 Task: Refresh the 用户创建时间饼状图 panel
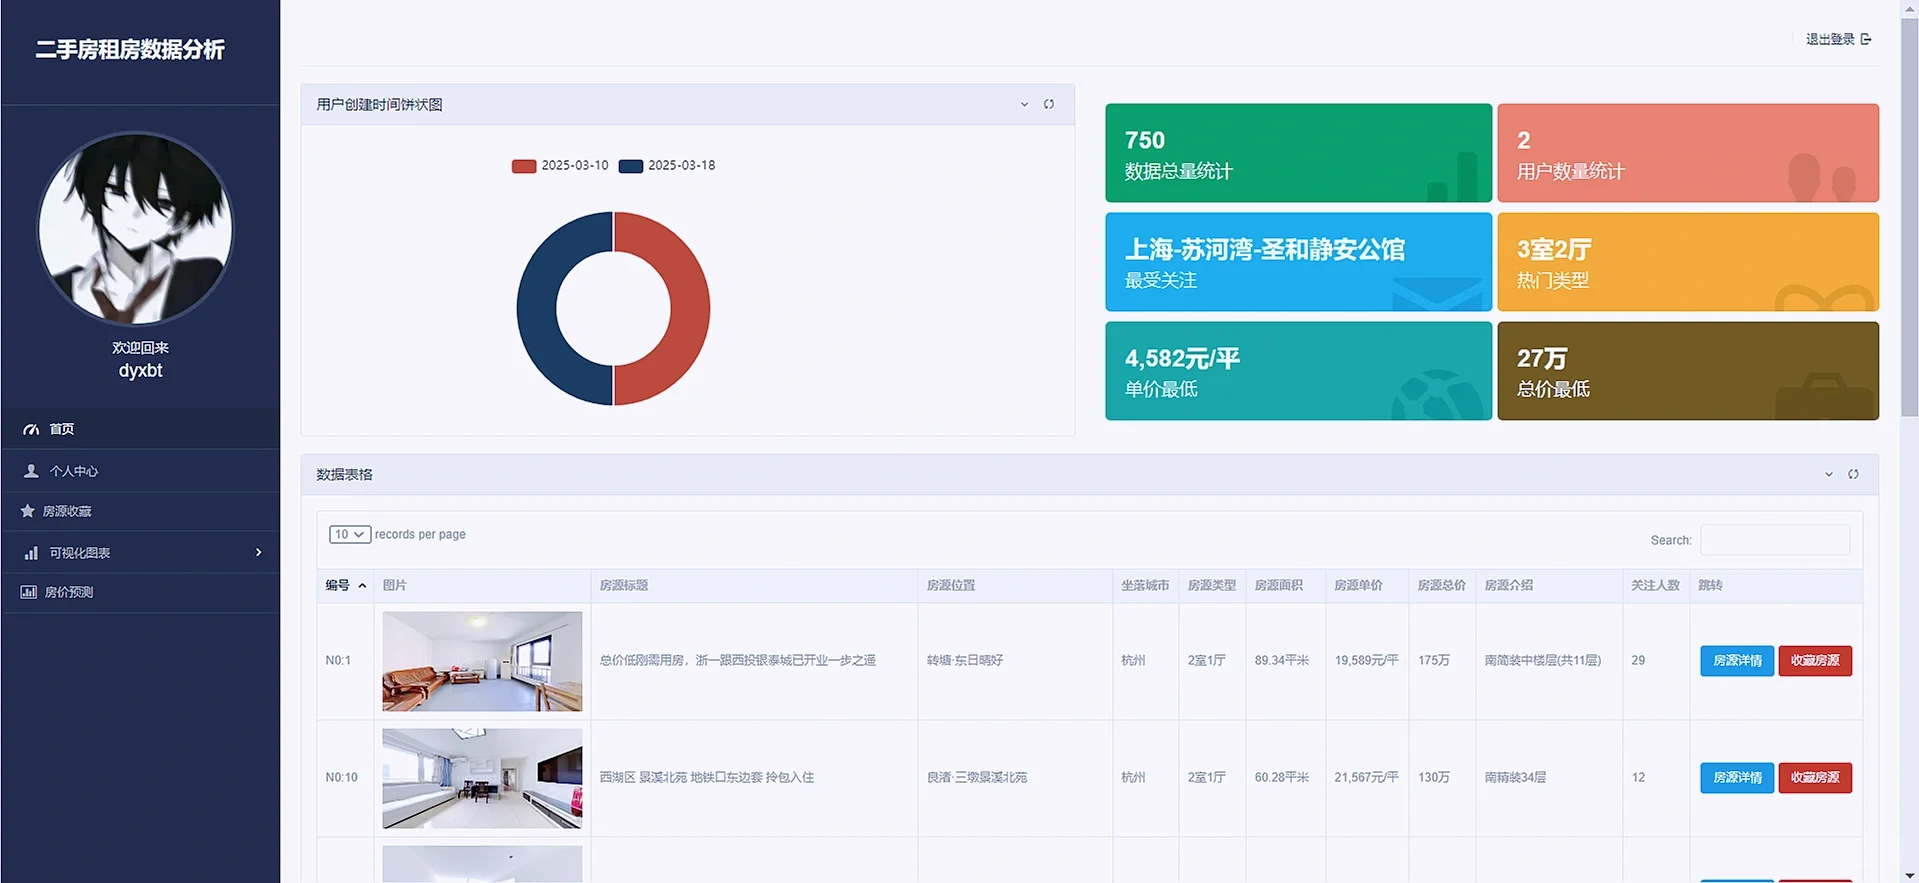1049,104
